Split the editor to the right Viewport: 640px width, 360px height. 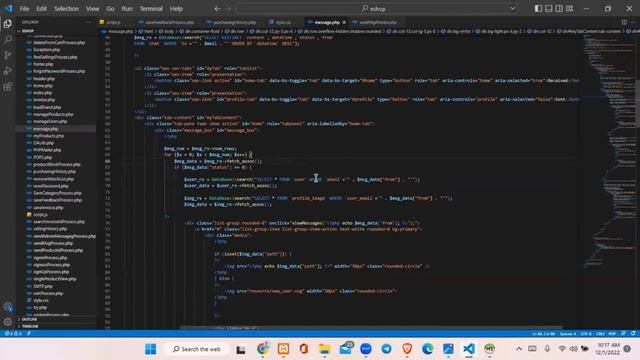(624, 22)
